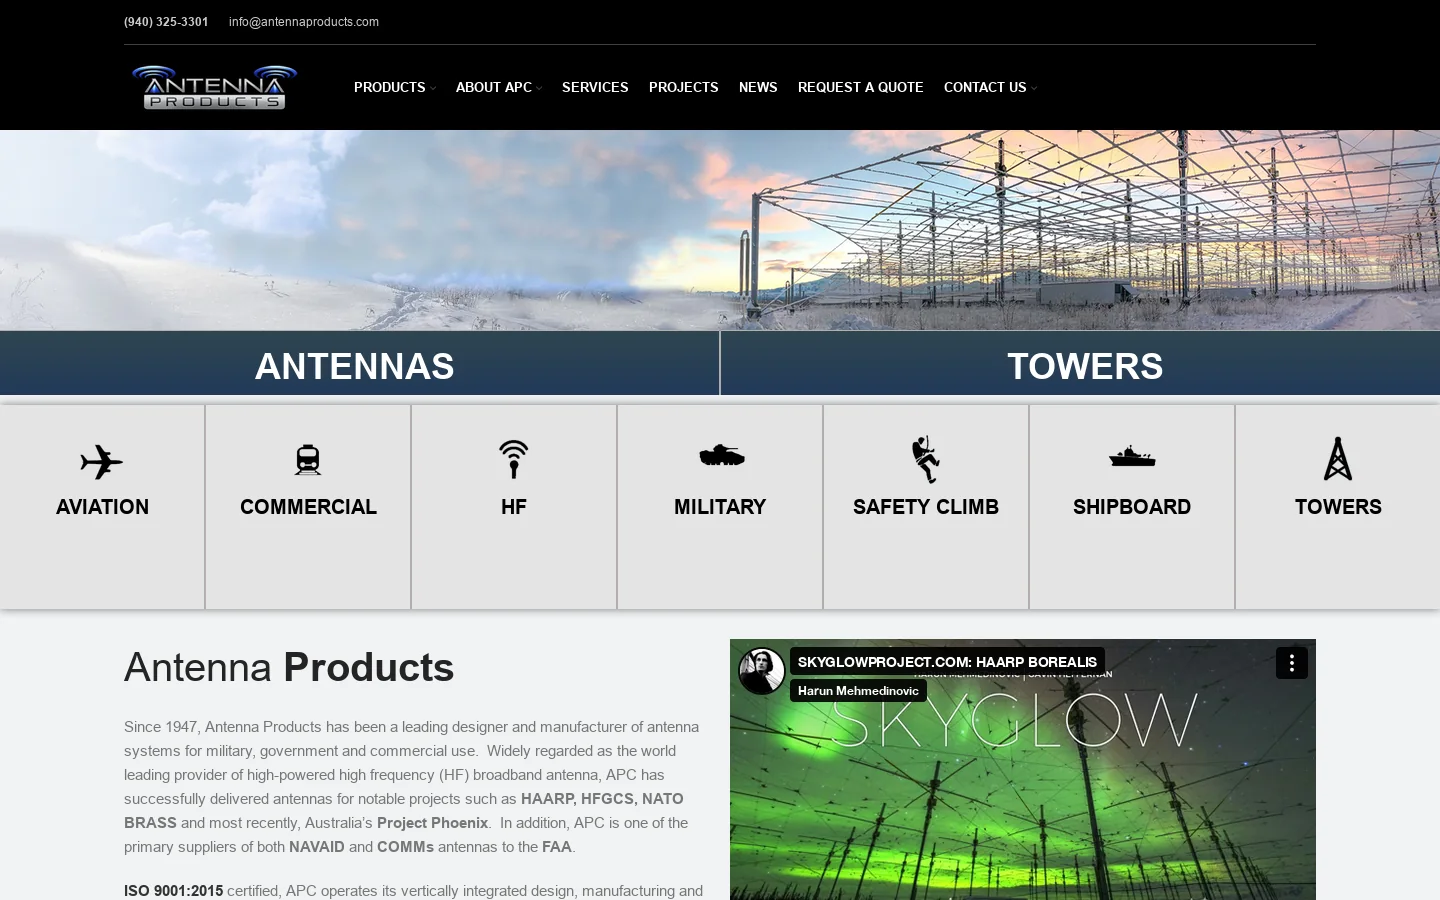Image resolution: width=1440 pixels, height=900 pixels.
Task: Open the video title SKYGLOWPROJECT.COM: HAARP BOREALIS
Action: (947, 662)
